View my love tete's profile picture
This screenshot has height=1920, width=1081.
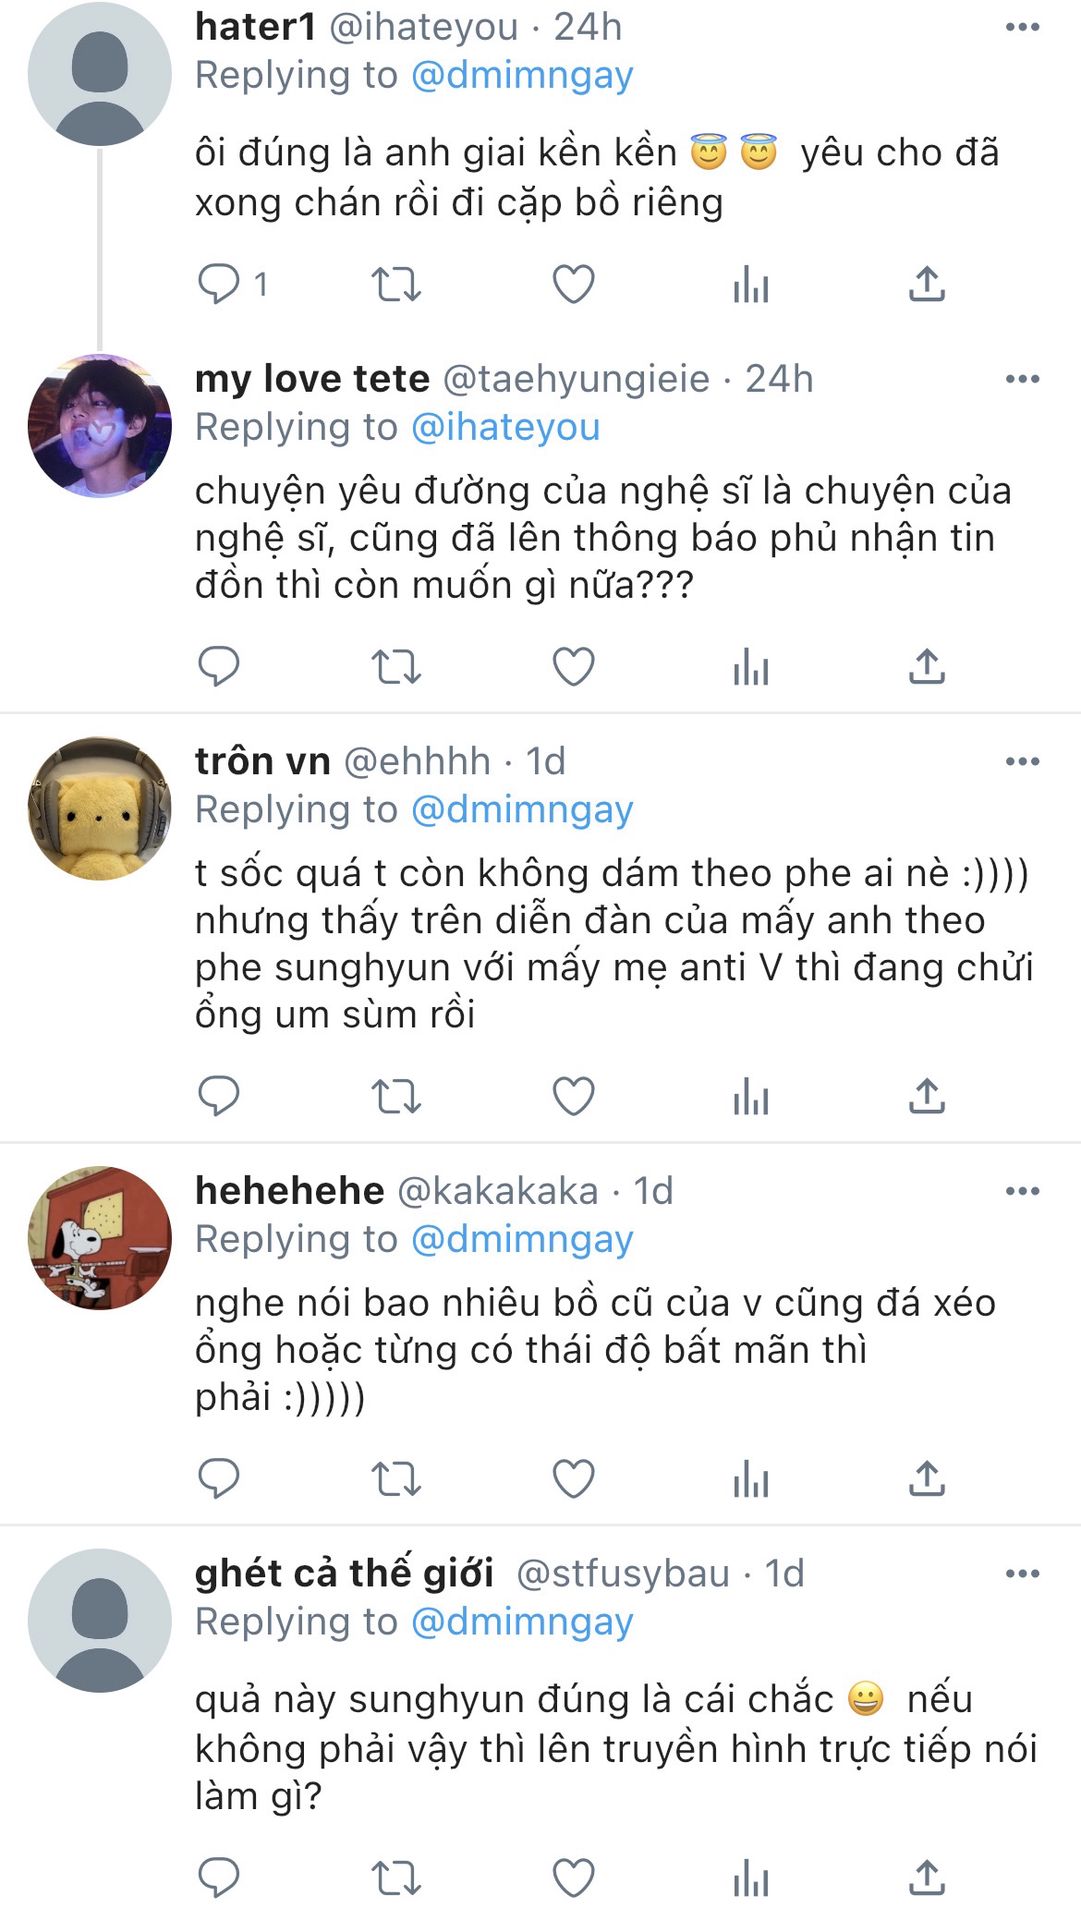(99, 426)
